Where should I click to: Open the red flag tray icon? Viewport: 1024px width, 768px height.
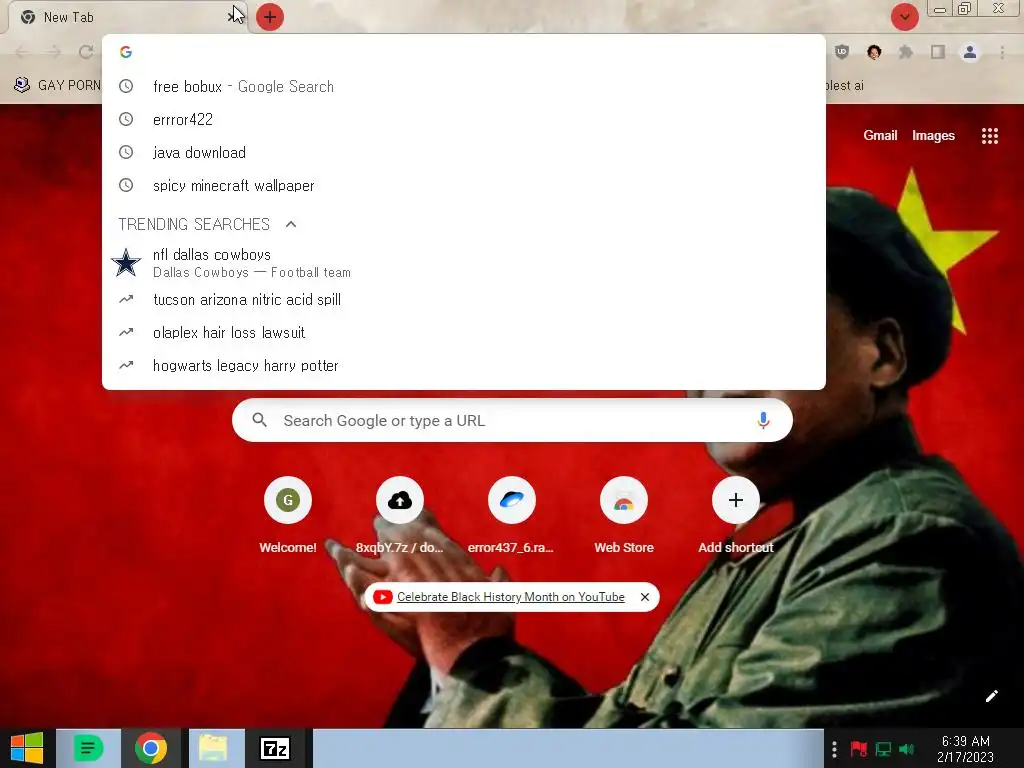858,748
